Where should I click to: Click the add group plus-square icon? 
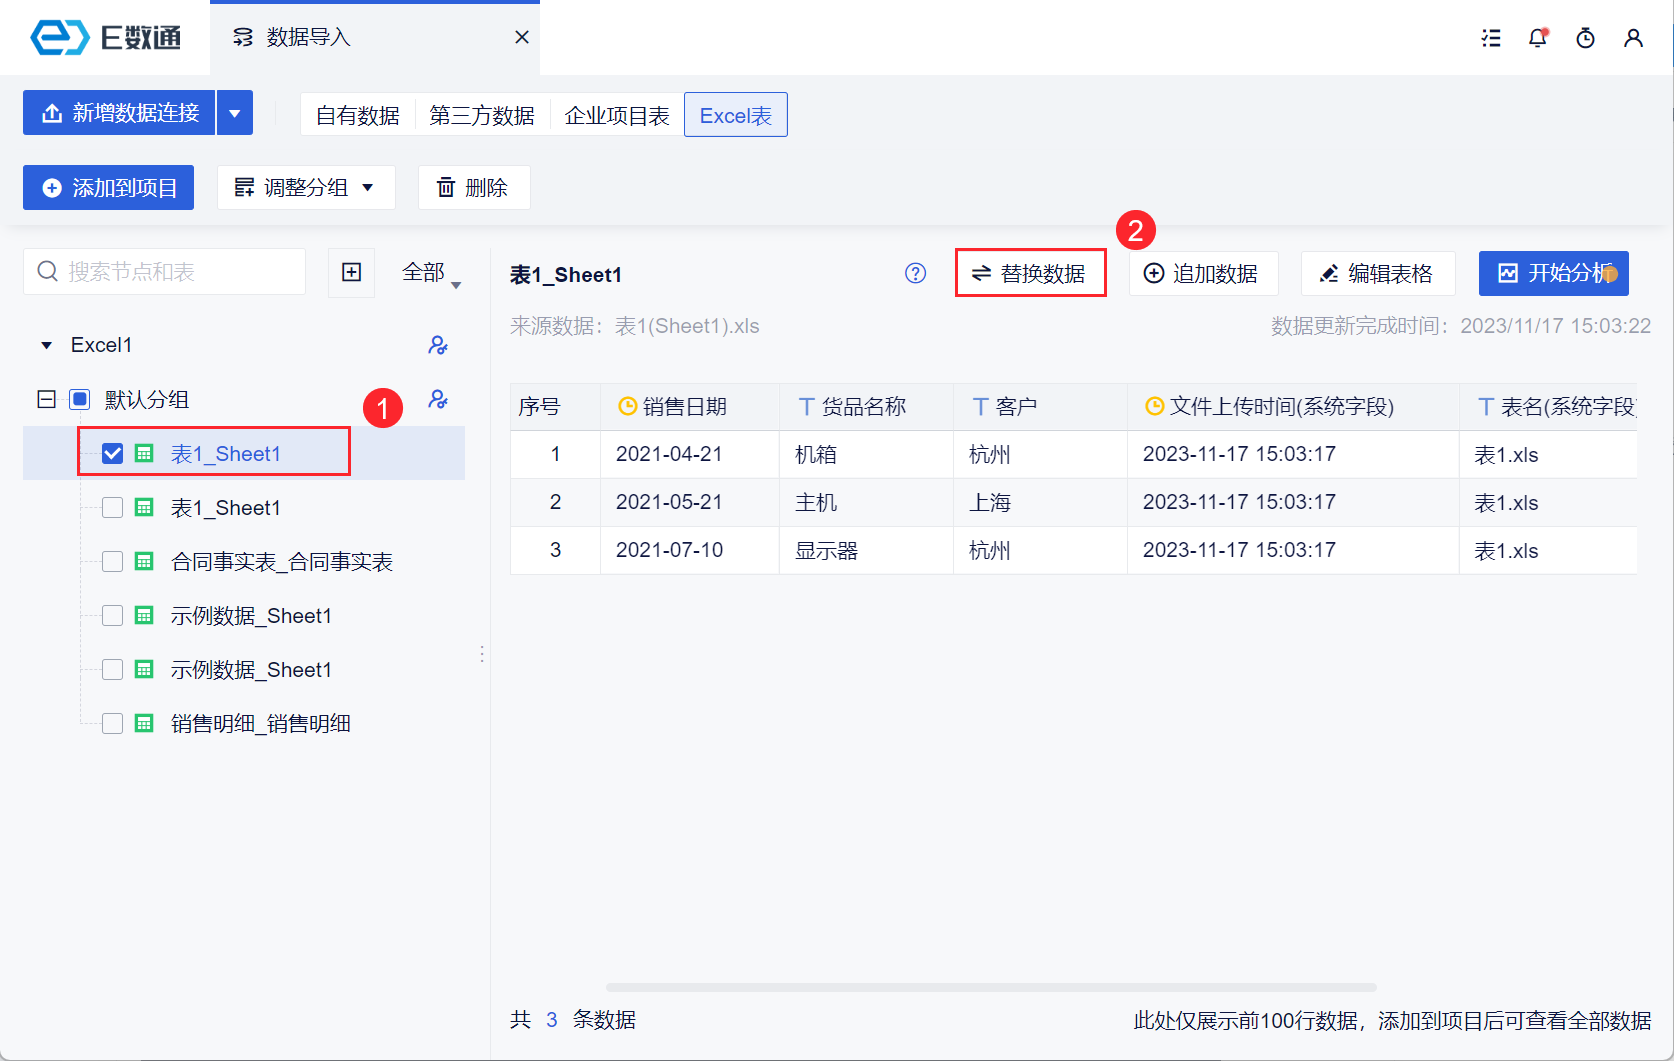click(352, 272)
